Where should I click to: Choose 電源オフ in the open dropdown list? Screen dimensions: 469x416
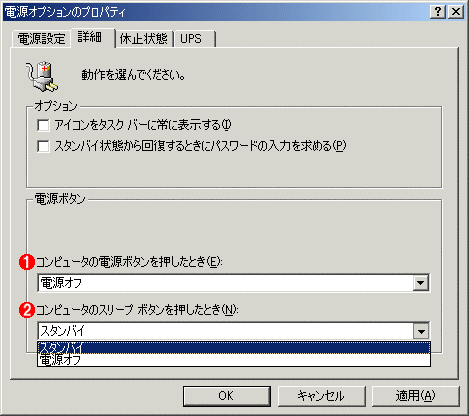click(234, 360)
